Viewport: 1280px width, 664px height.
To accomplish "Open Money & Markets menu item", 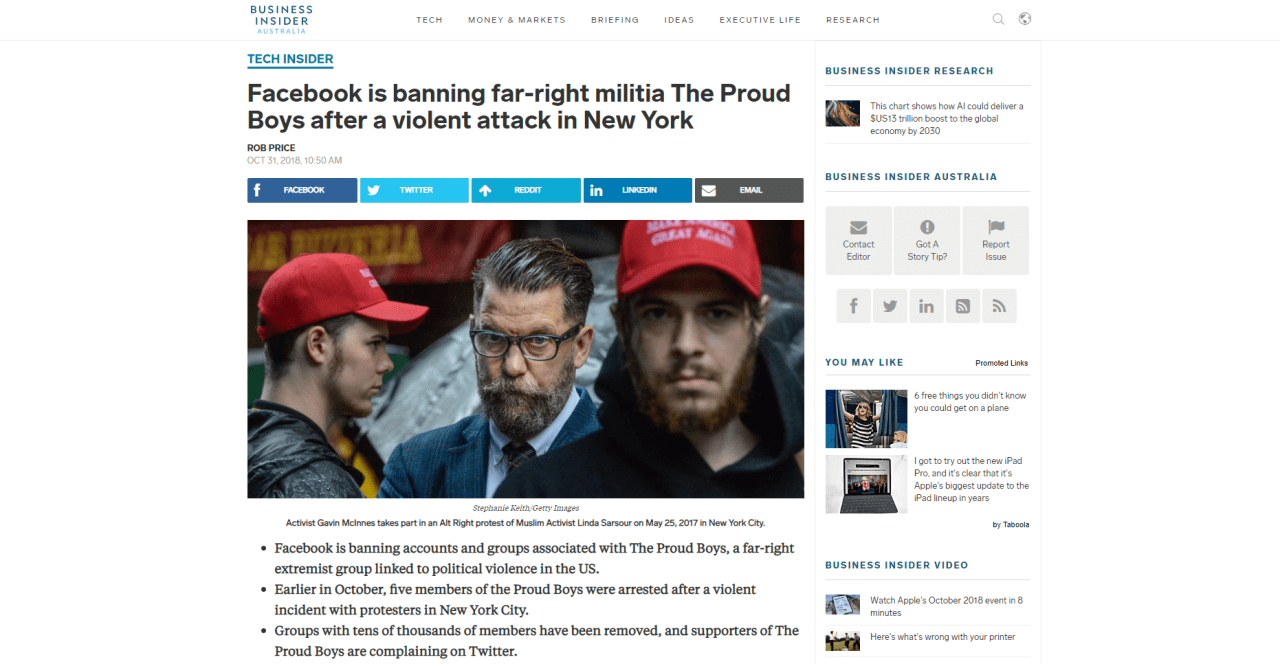I will [517, 20].
